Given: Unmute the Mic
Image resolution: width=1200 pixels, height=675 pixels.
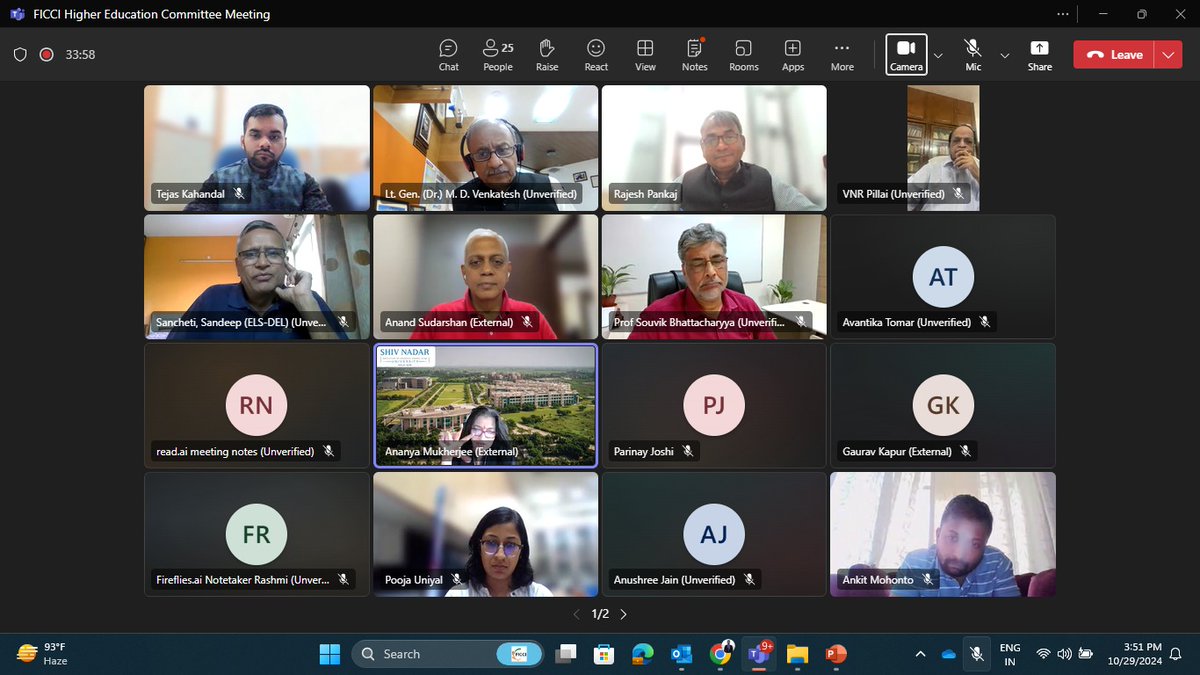Looking at the screenshot, I should [972, 55].
